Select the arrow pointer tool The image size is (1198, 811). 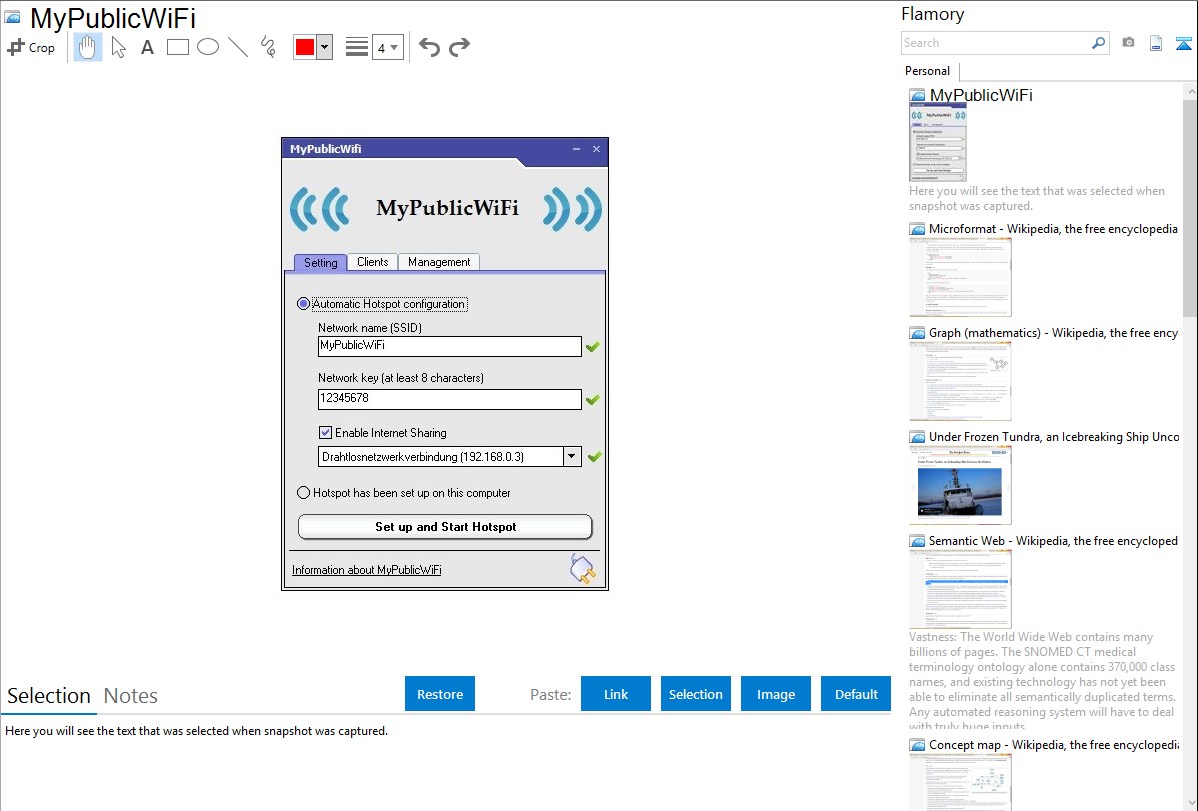118,47
